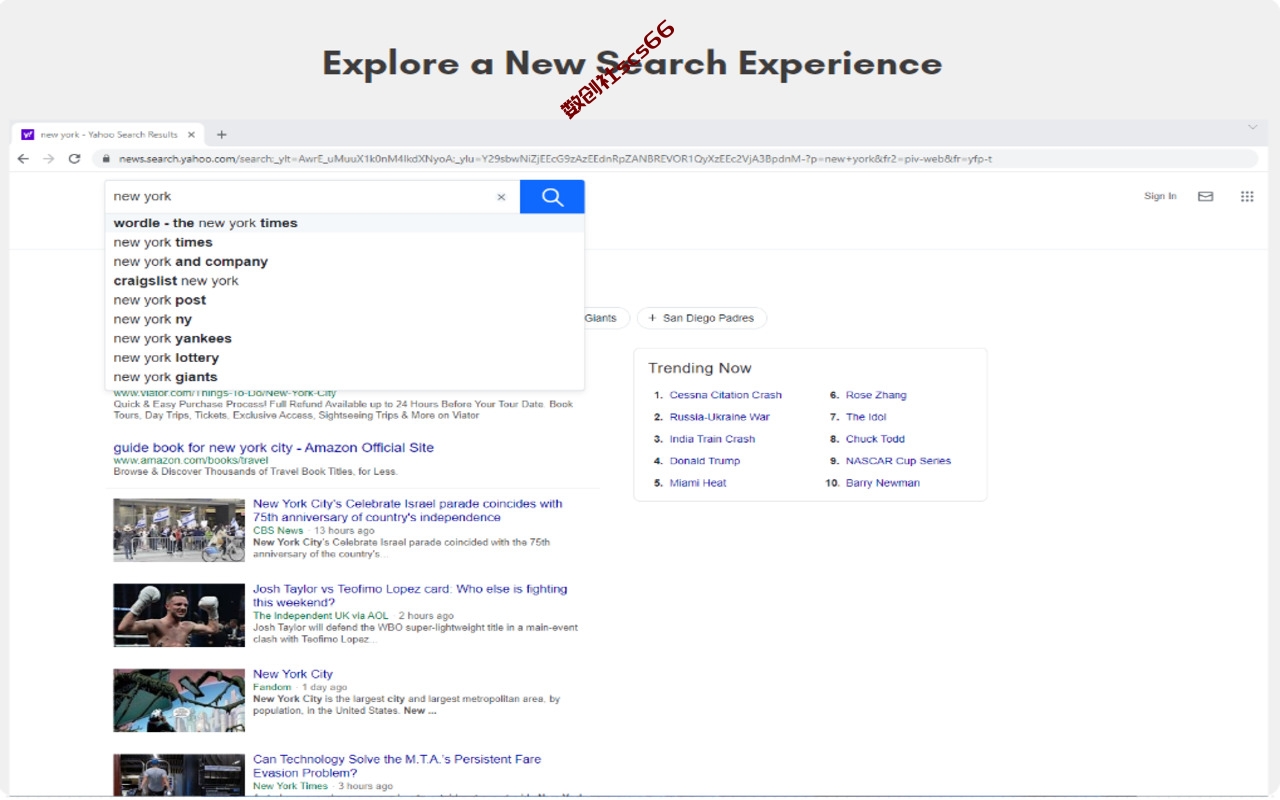The width and height of the screenshot is (1280, 800).
Task: Open guide book for new york city Amazon link
Action: (274, 448)
